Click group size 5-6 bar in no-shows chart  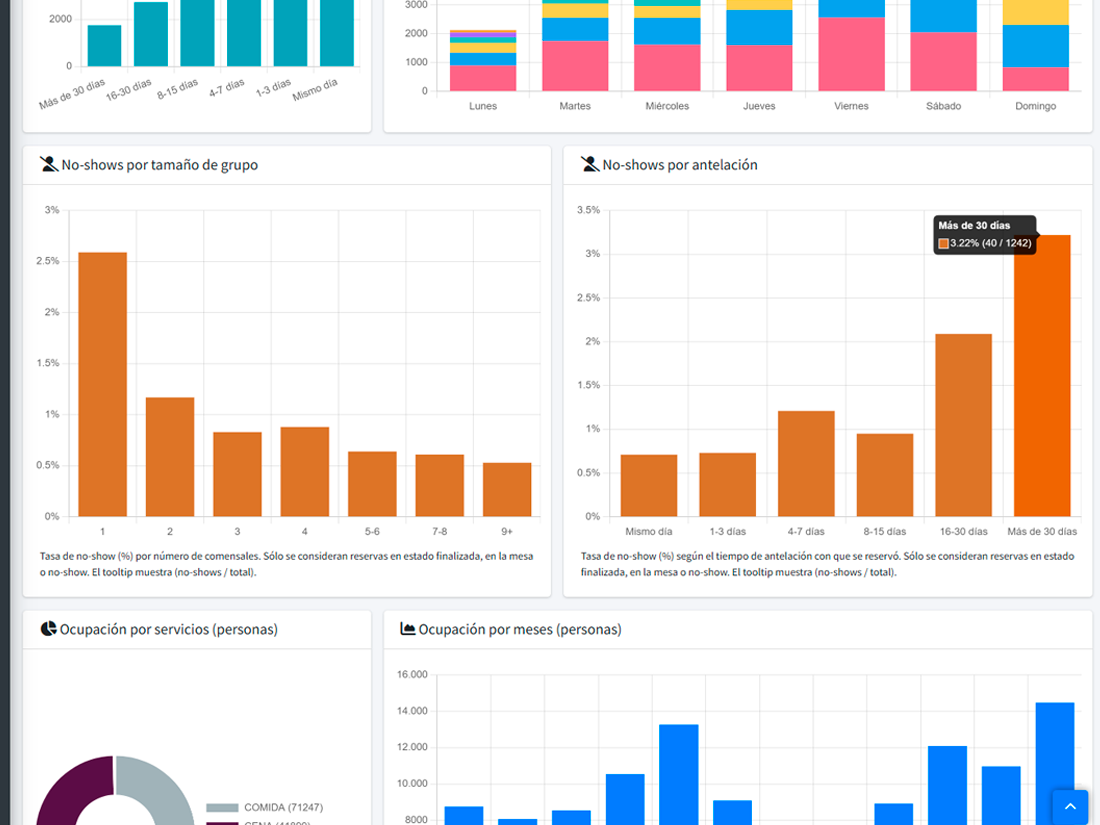point(372,484)
